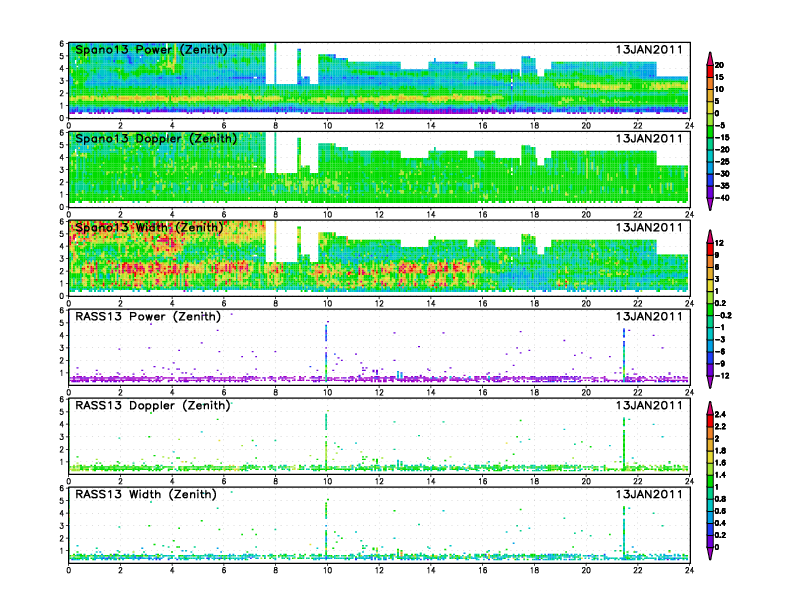Click the hour-10 vertical spike in RASS13 Power
Screen dimensions: 792x612
coord(327,350)
